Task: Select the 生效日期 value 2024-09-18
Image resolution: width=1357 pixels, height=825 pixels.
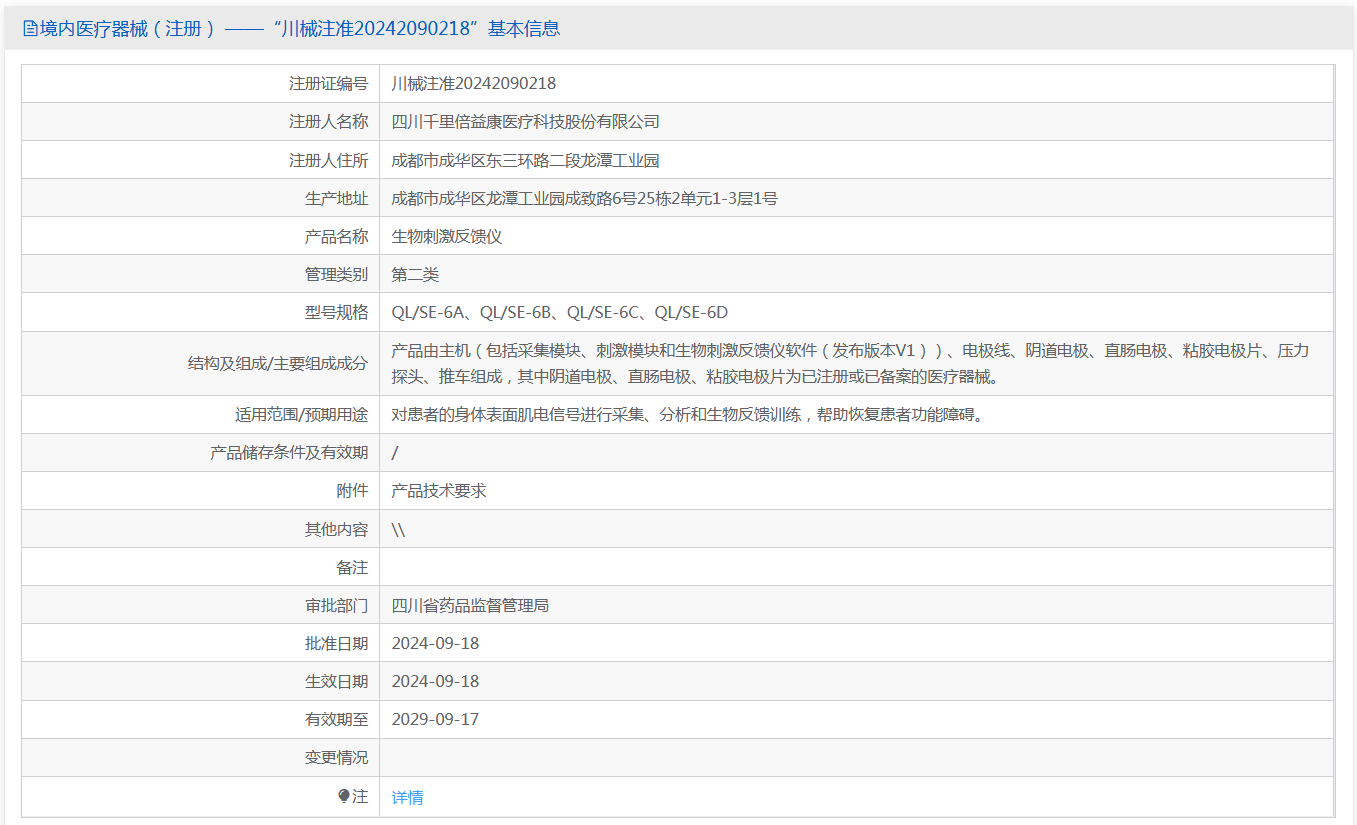Action: tap(435, 681)
